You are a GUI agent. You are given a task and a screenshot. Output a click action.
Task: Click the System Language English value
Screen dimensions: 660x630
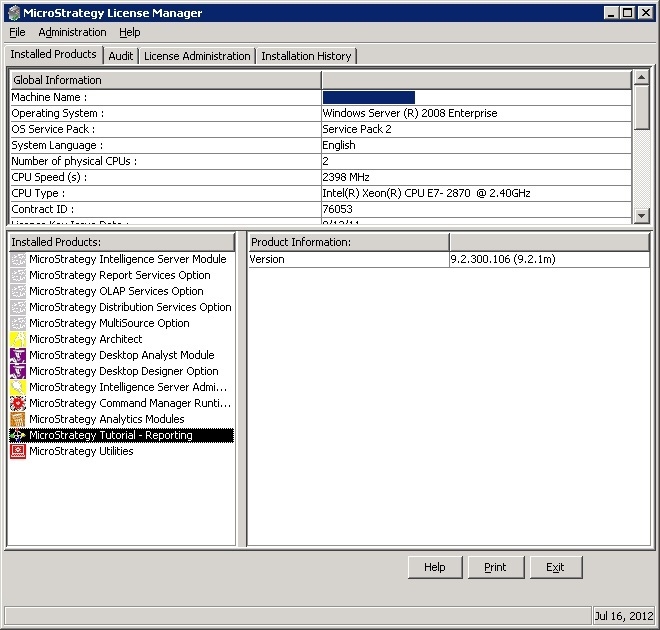click(339, 145)
